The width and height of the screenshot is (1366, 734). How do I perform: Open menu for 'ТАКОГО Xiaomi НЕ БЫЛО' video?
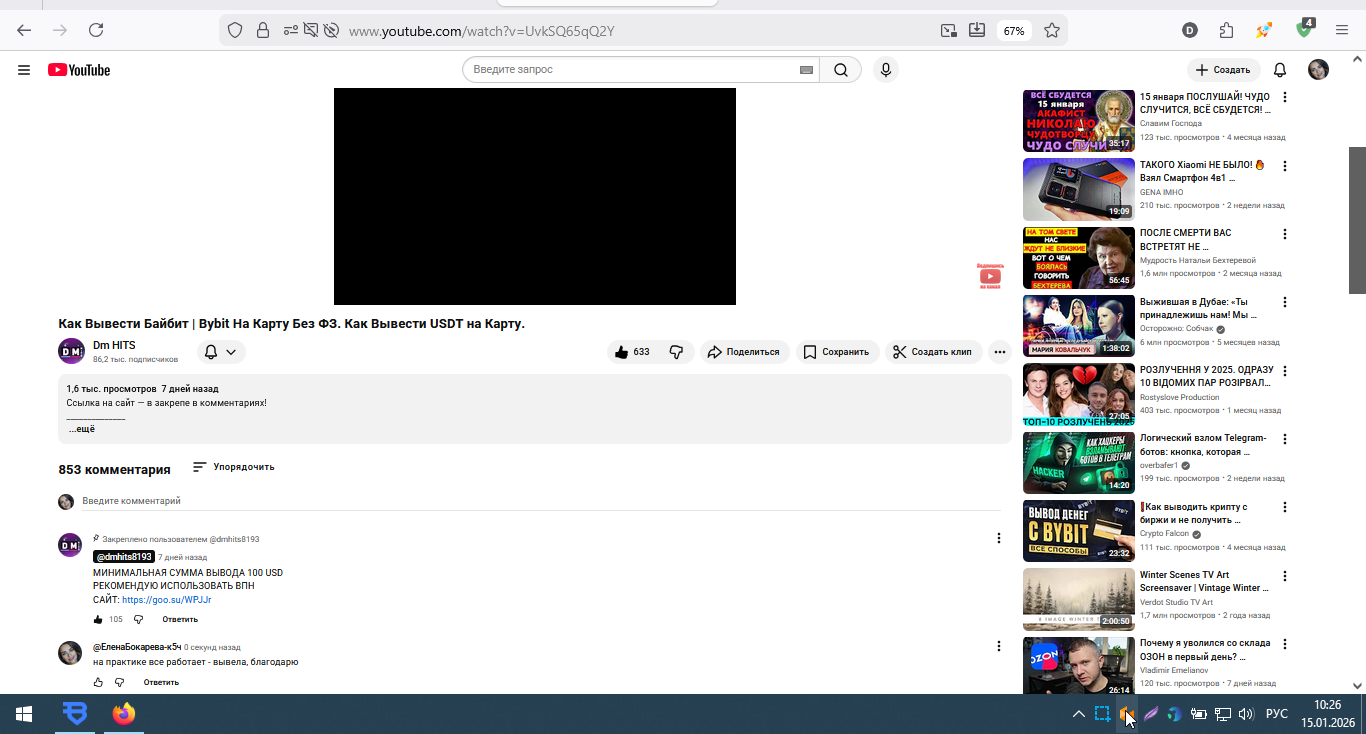pyautogui.click(x=1285, y=166)
